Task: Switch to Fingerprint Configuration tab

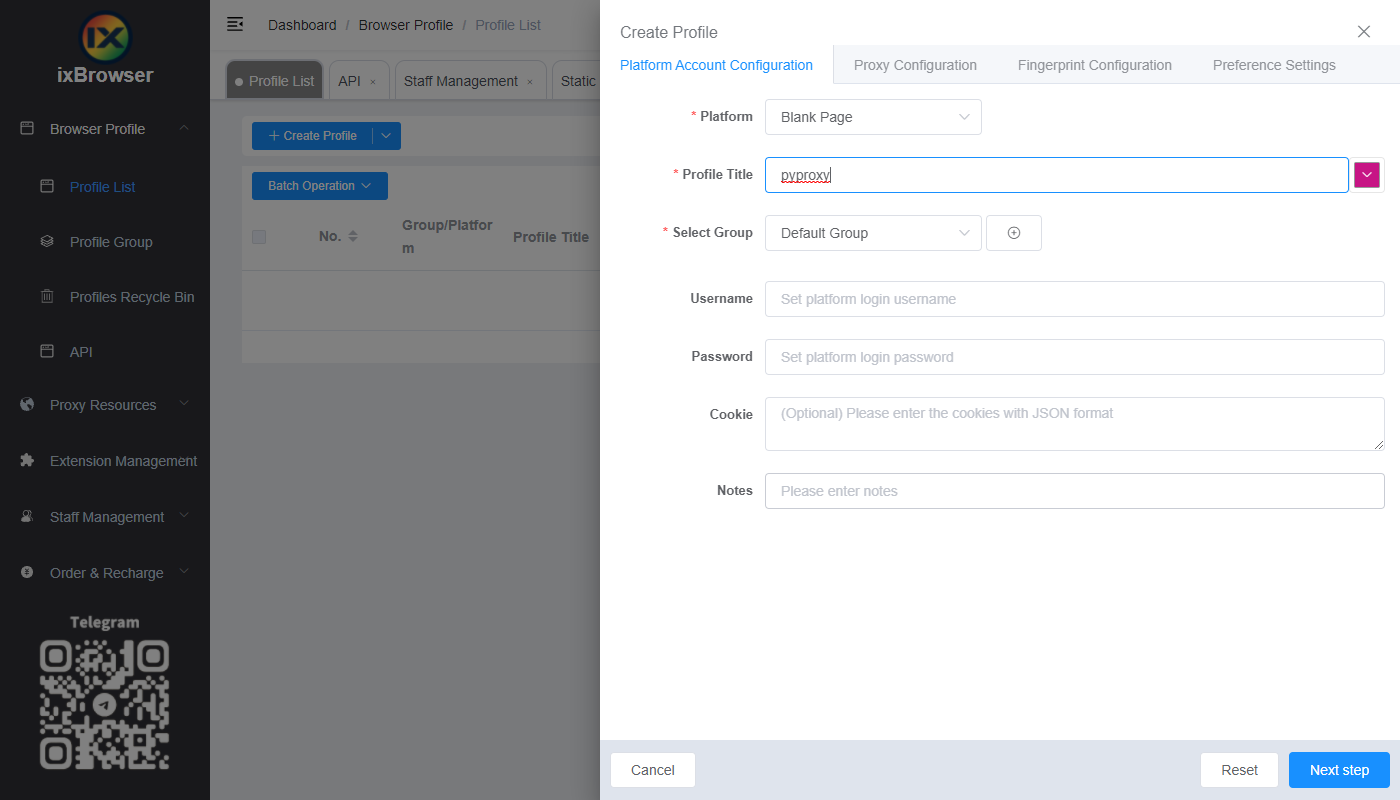Action: (1095, 65)
